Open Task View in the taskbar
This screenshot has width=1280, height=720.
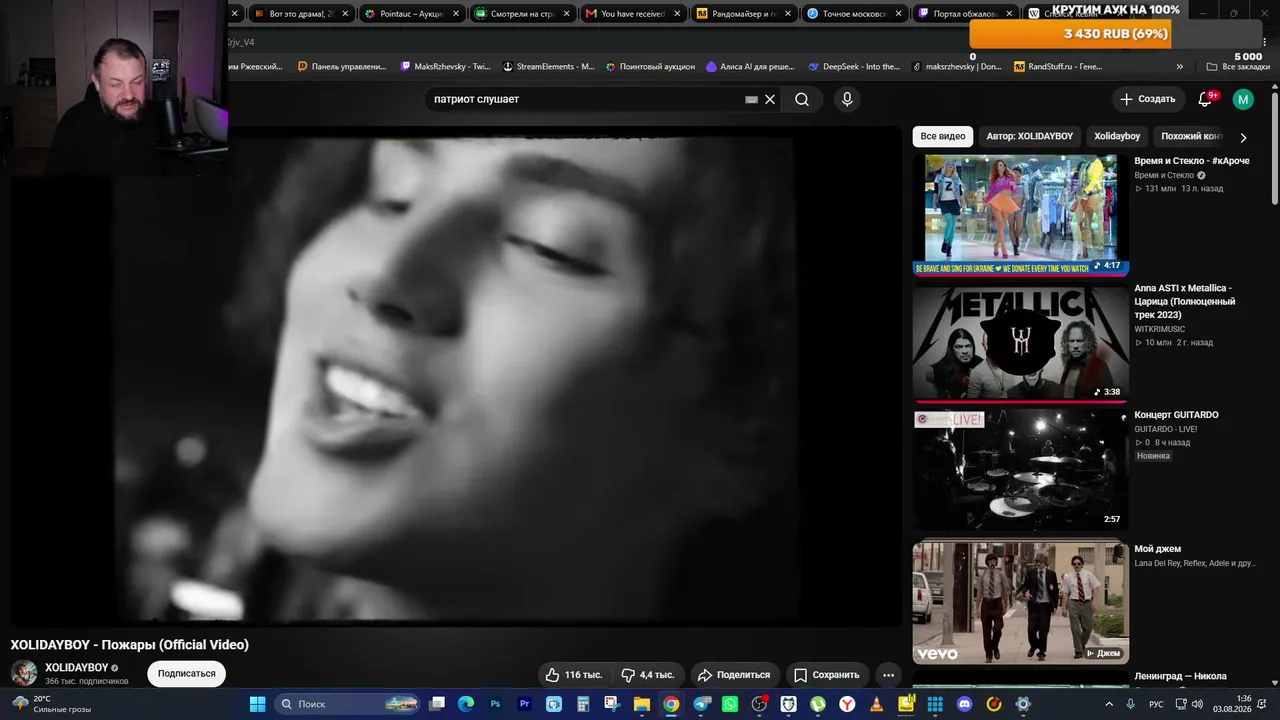438,704
